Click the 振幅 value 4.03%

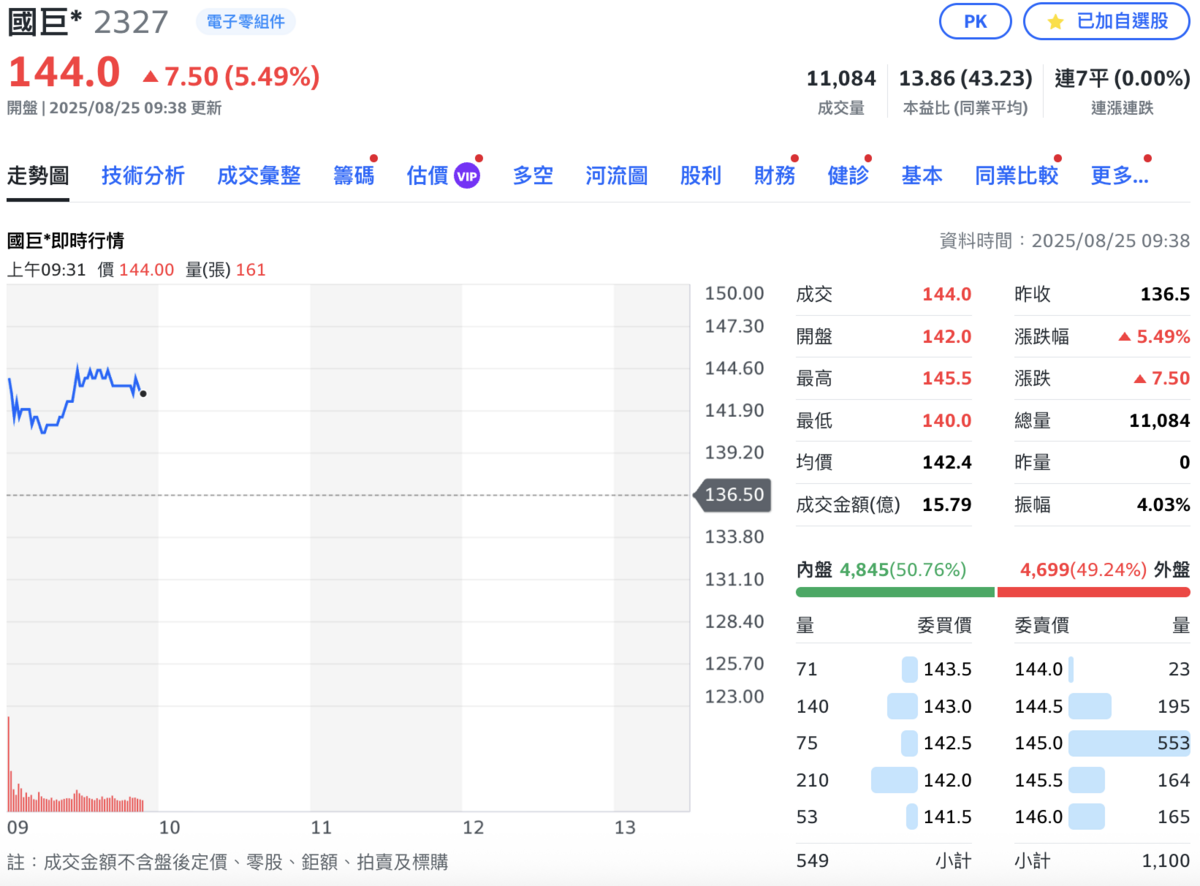coord(1163,505)
